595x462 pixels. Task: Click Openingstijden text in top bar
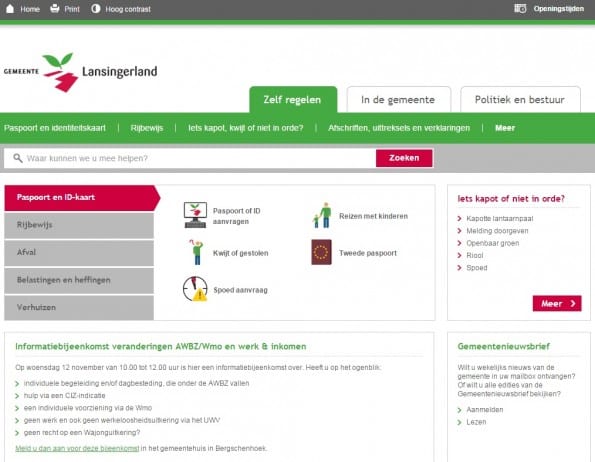pos(559,9)
